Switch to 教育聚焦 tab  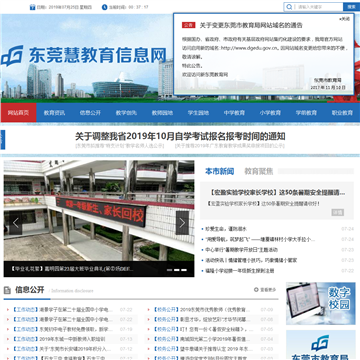(259, 171)
